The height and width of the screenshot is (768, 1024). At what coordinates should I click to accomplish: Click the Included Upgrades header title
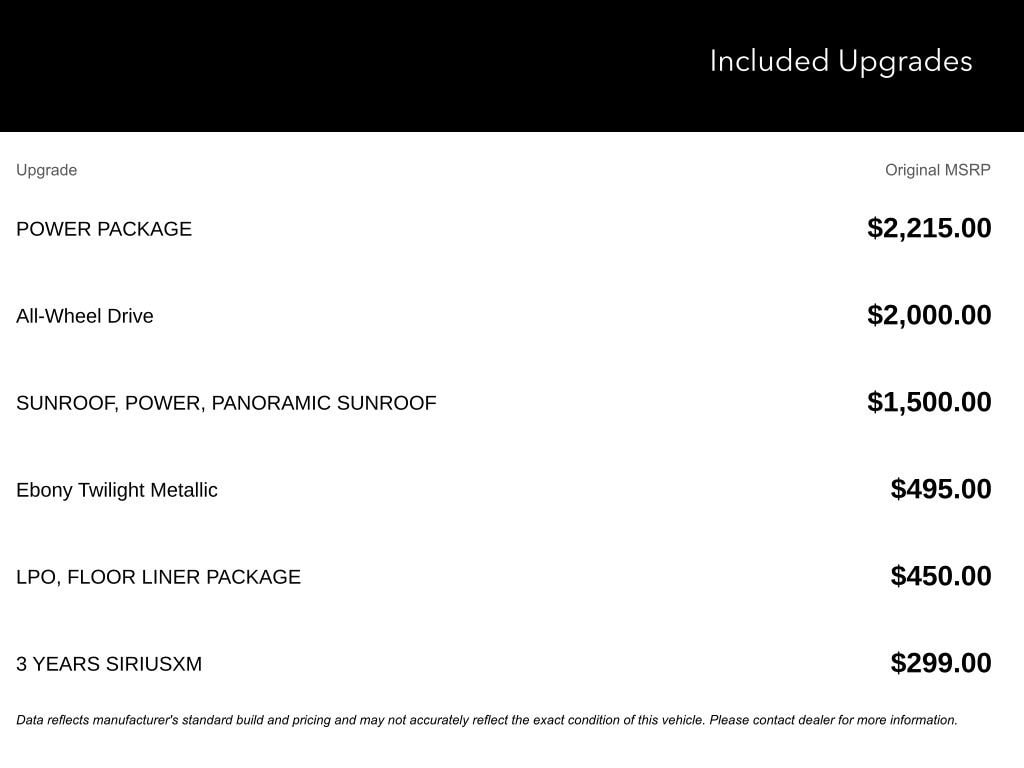(x=840, y=61)
